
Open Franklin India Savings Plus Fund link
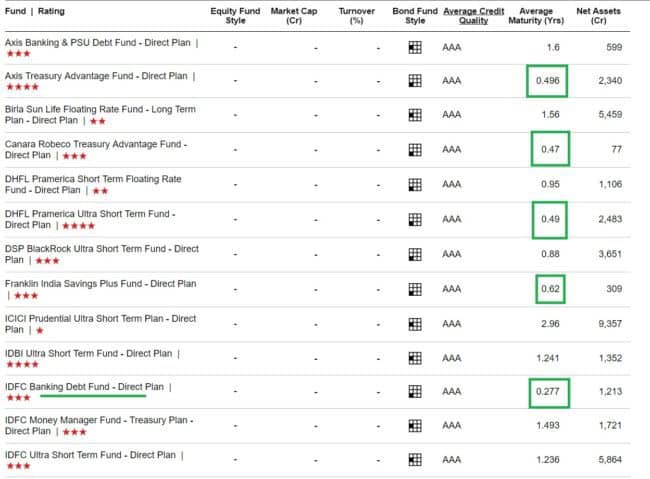click(101, 284)
